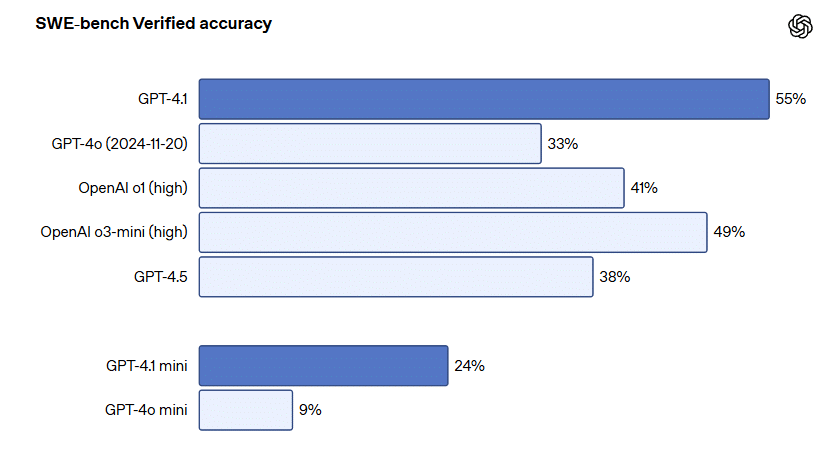
Task: Select the GPT-4.1 mini dark blue bar
Action: (323, 366)
